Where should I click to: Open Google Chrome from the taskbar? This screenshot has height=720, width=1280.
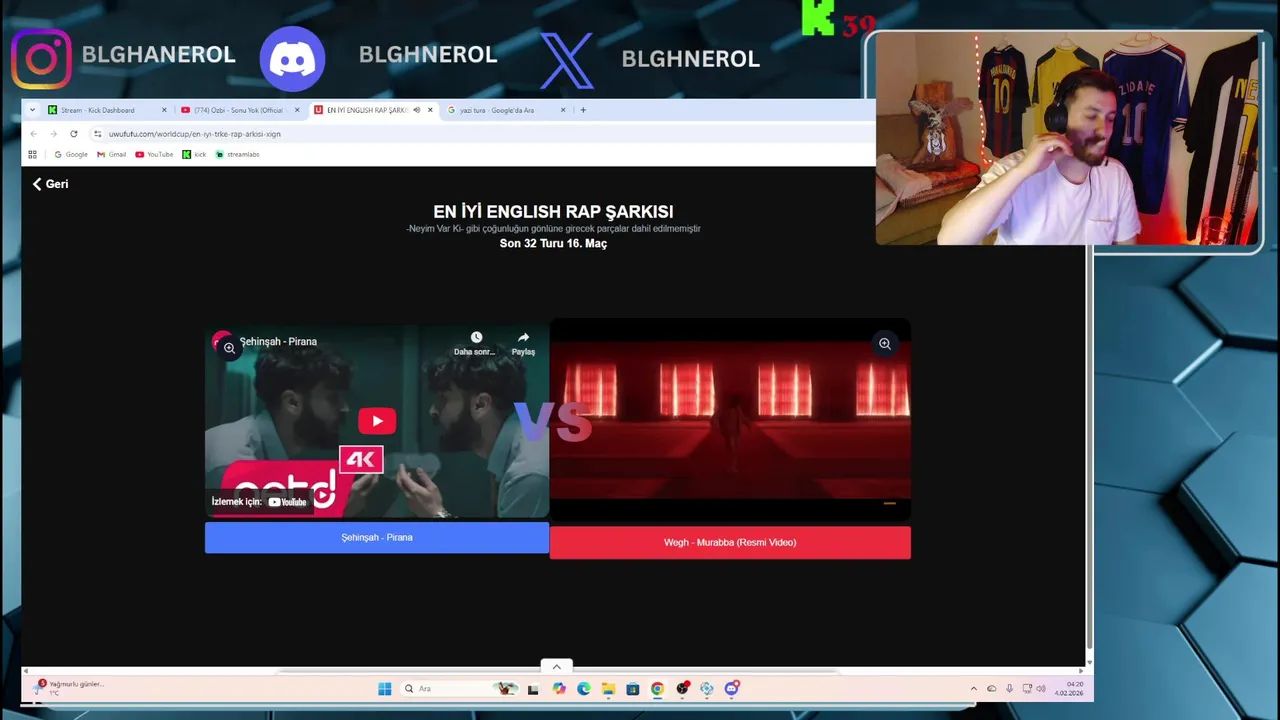657,689
